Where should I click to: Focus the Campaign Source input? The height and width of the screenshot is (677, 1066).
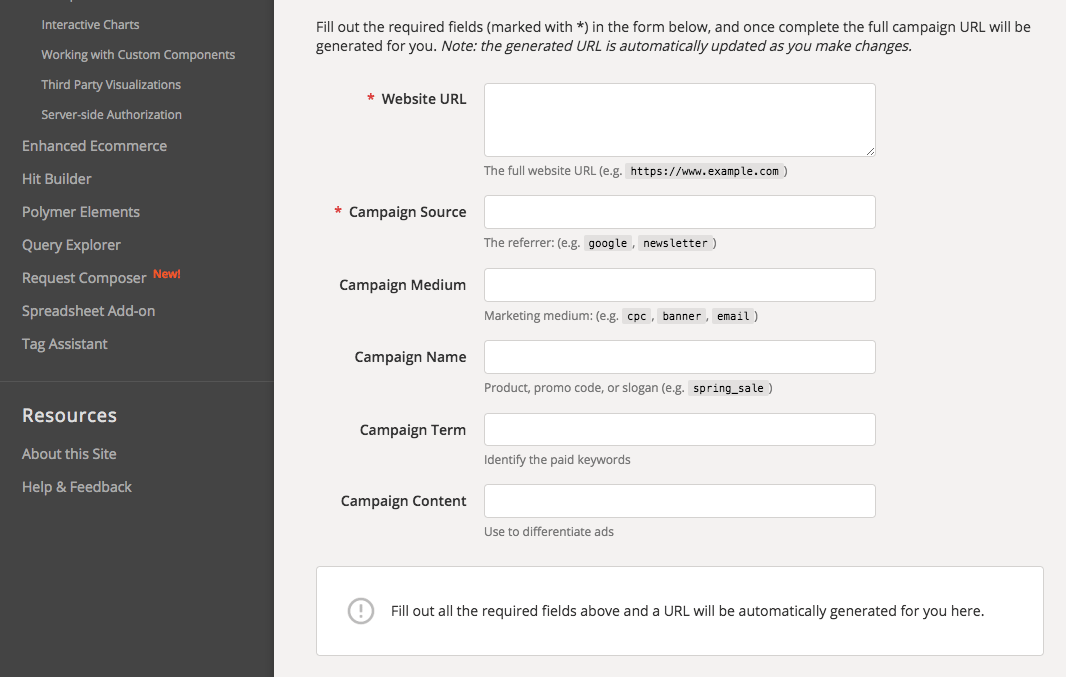[x=679, y=211]
